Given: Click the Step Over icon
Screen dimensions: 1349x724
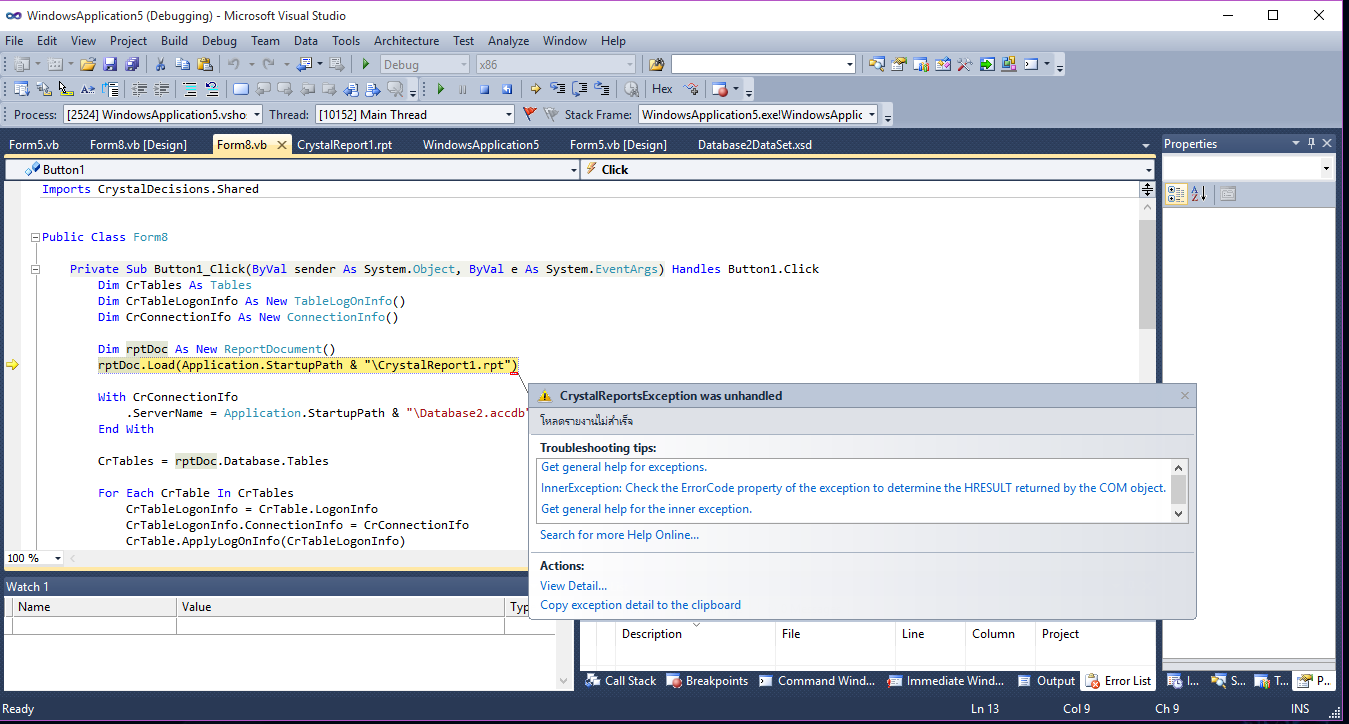Looking at the screenshot, I should pyautogui.click(x=579, y=89).
